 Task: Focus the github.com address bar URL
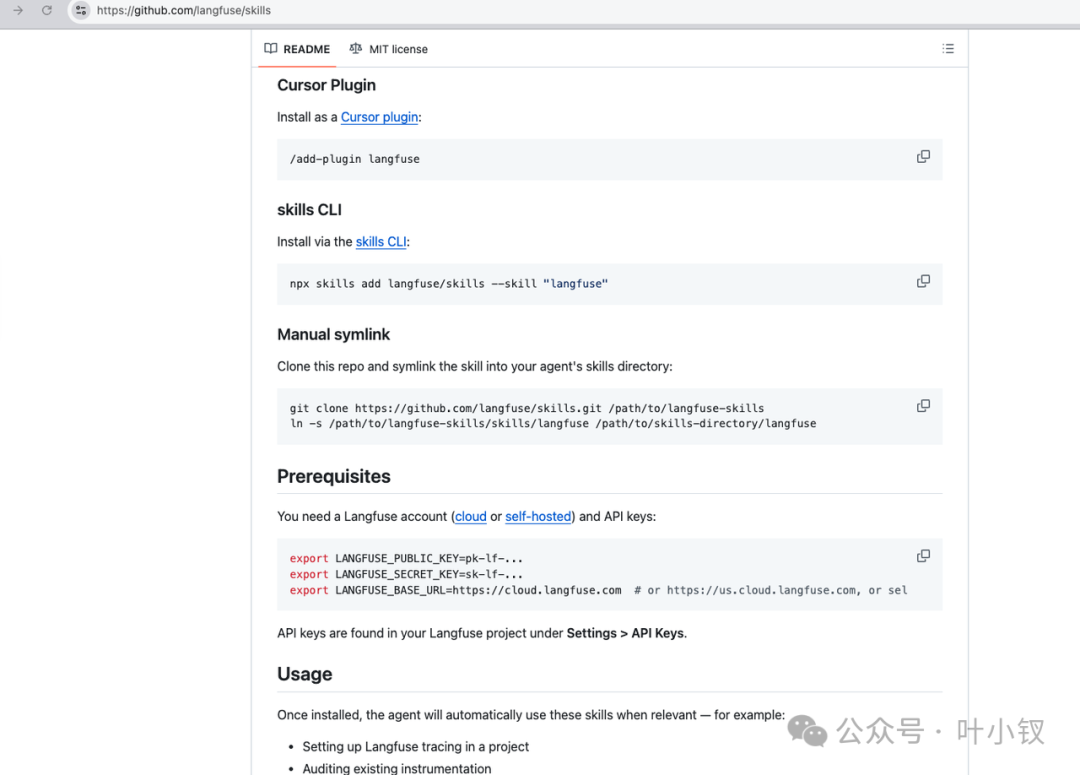[184, 10]
